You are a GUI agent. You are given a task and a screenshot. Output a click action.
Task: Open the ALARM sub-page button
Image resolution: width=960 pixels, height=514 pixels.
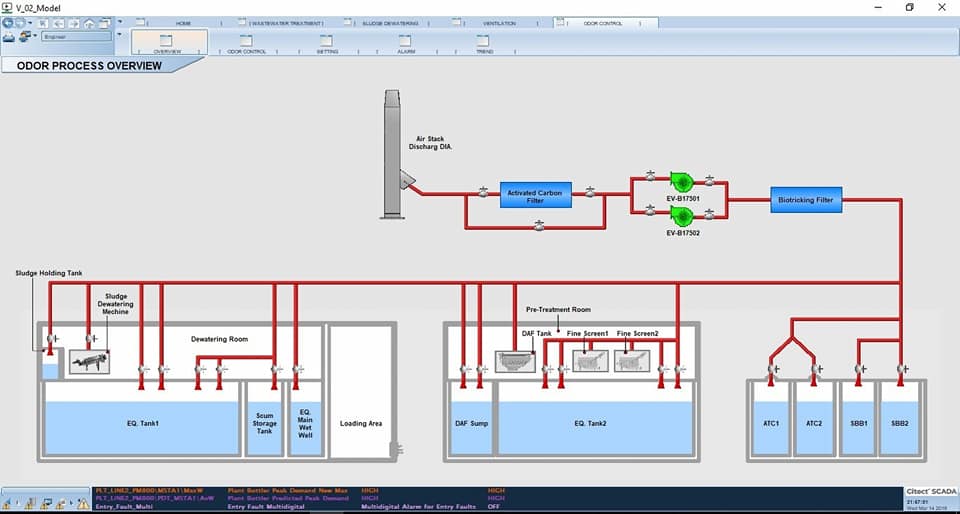[405, 43]
